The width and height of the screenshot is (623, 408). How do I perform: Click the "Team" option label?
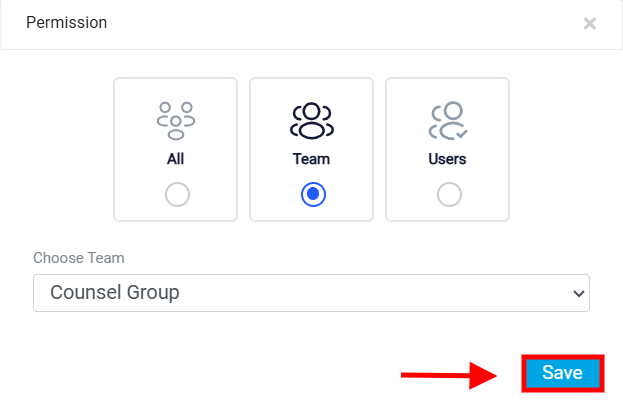[312, 159]
